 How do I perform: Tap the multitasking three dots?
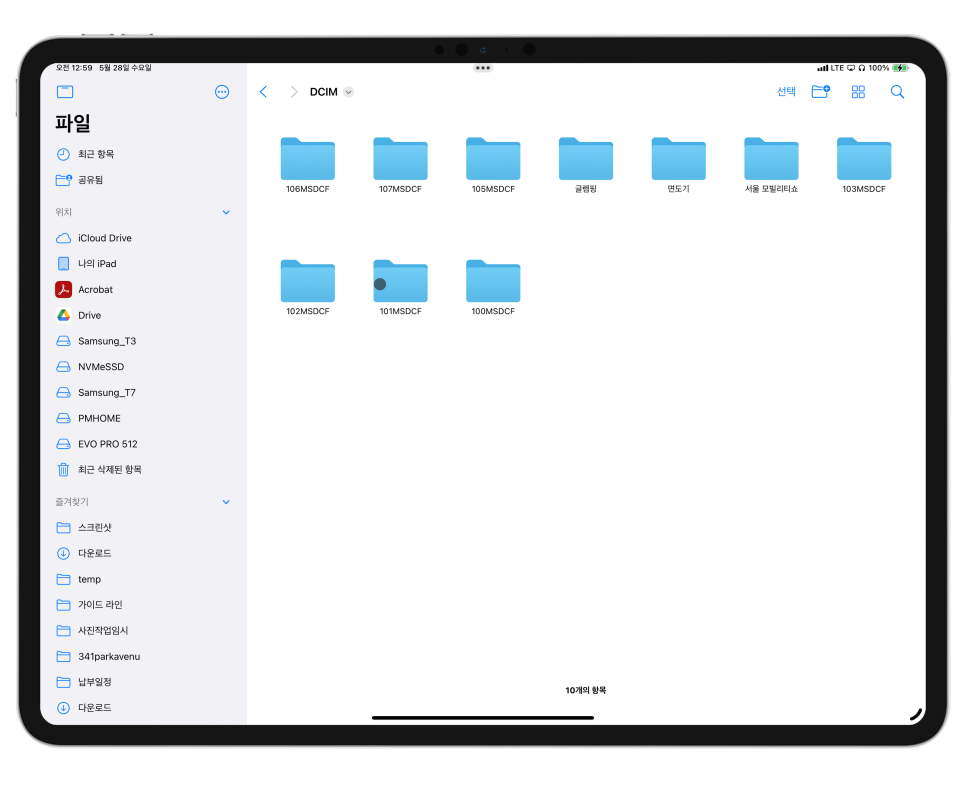(x=483, y=68)
